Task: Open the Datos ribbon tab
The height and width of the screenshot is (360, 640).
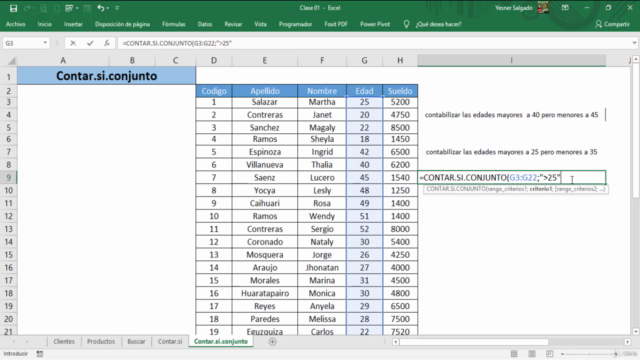Action: 205,24
